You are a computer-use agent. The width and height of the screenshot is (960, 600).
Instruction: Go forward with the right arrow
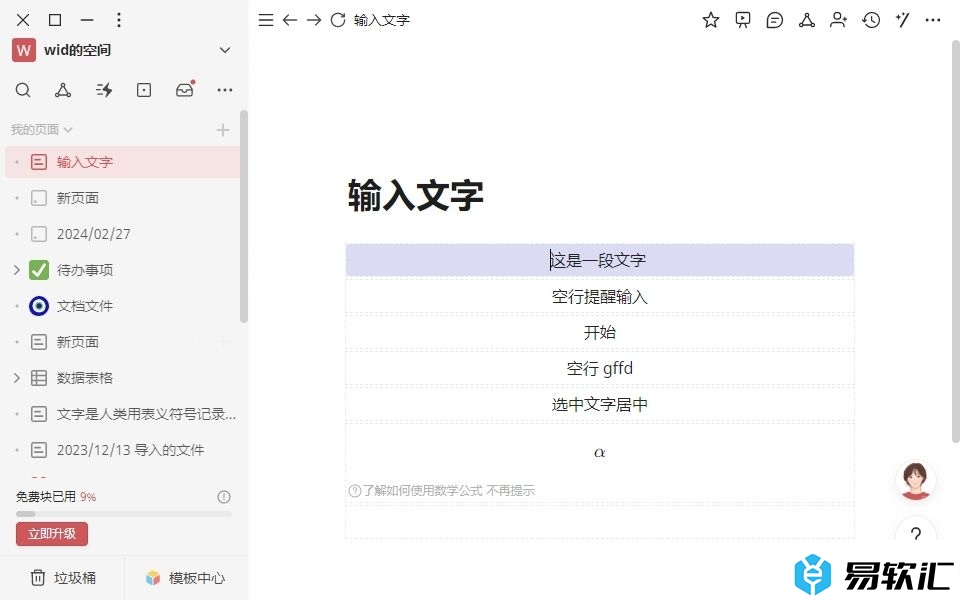[314, 20]
